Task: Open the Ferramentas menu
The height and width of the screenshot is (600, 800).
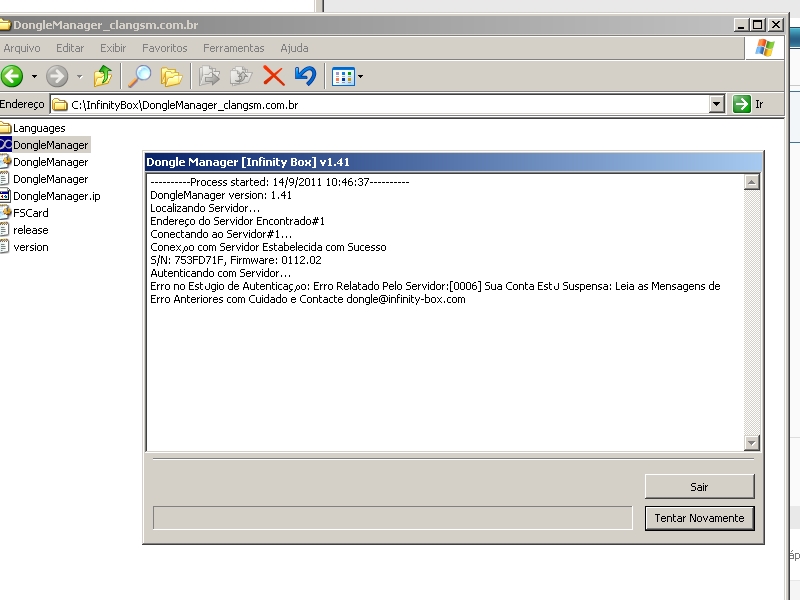Action: click(234, 48)
